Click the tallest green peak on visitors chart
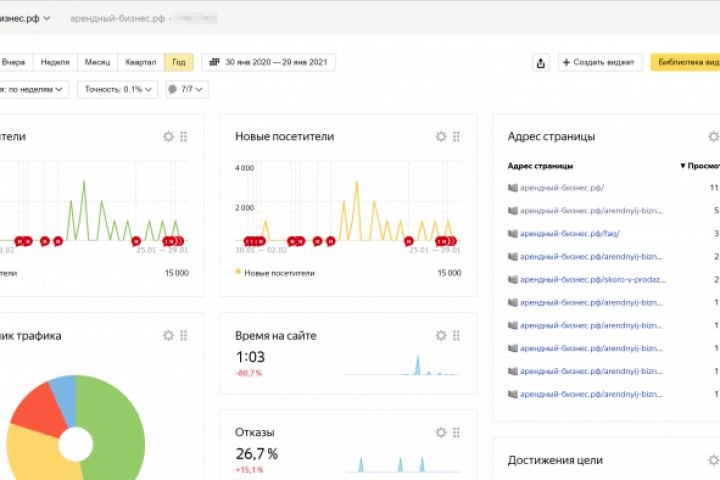This screenshot has height=480, width=720. point(84,183)
